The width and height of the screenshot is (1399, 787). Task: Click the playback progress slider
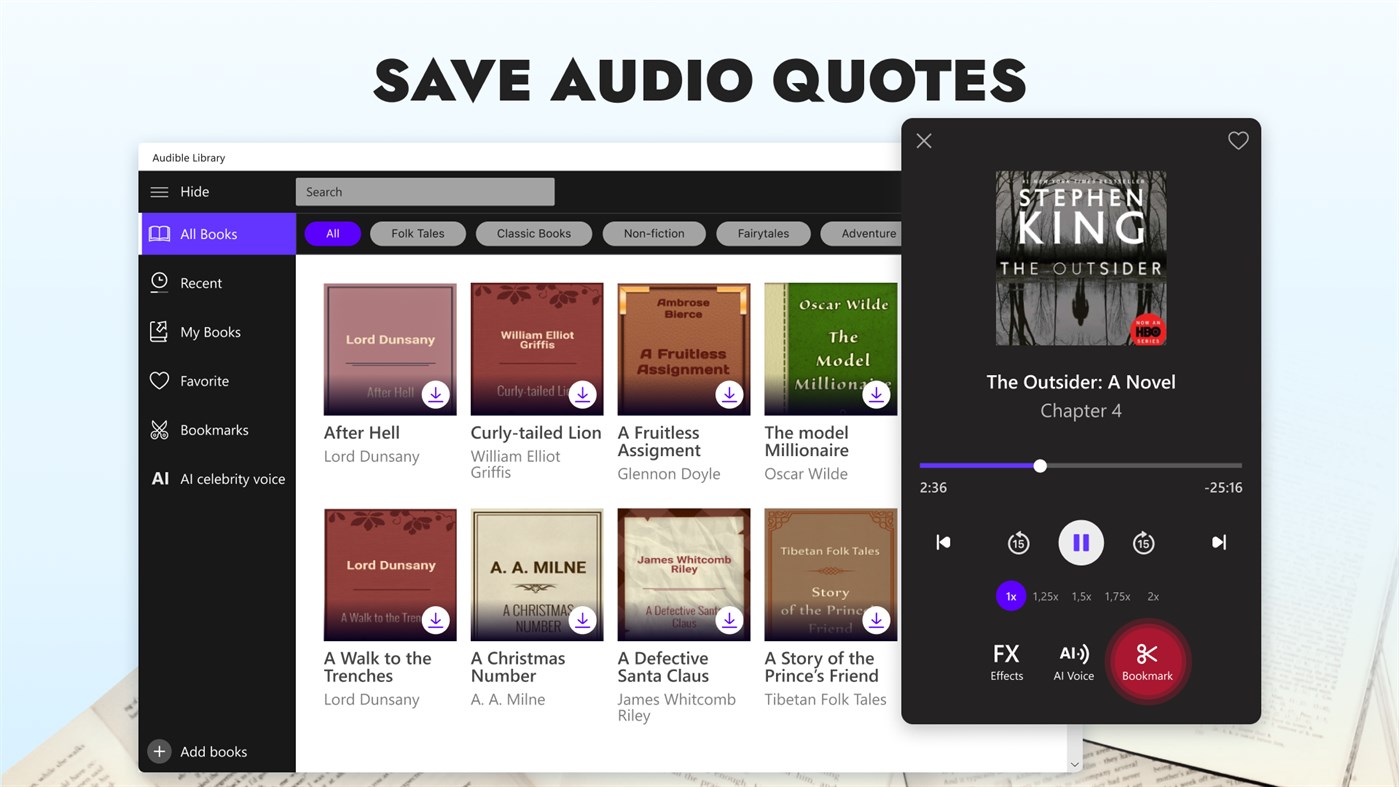pyautogui.click(x=1039, y=465)
